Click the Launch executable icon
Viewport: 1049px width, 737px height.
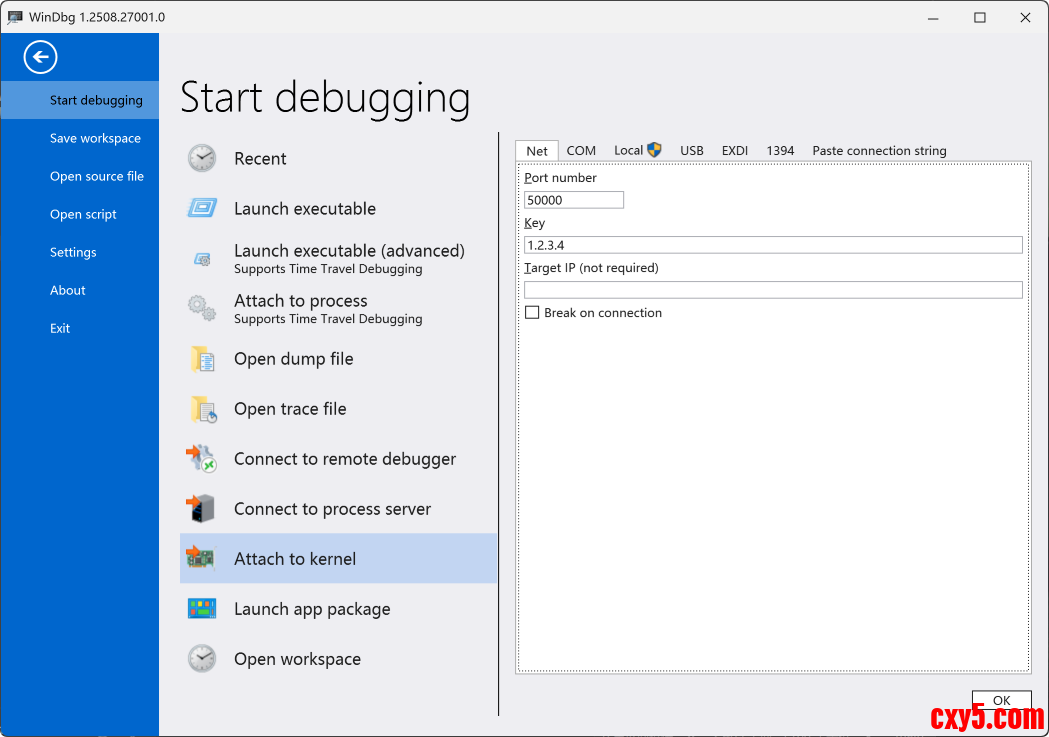[202, 209]
